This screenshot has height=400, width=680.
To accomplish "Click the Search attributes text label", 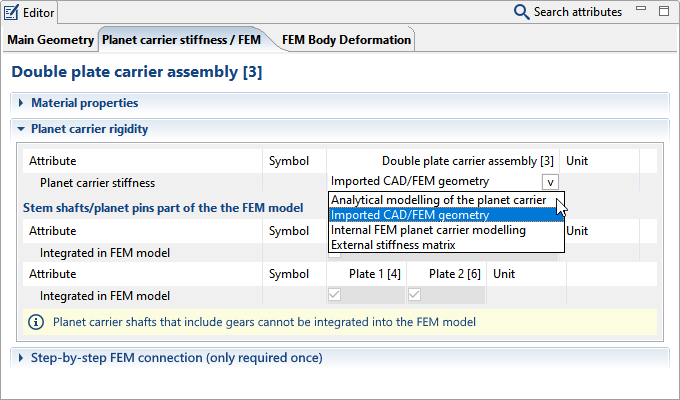I will click(577, 12).
